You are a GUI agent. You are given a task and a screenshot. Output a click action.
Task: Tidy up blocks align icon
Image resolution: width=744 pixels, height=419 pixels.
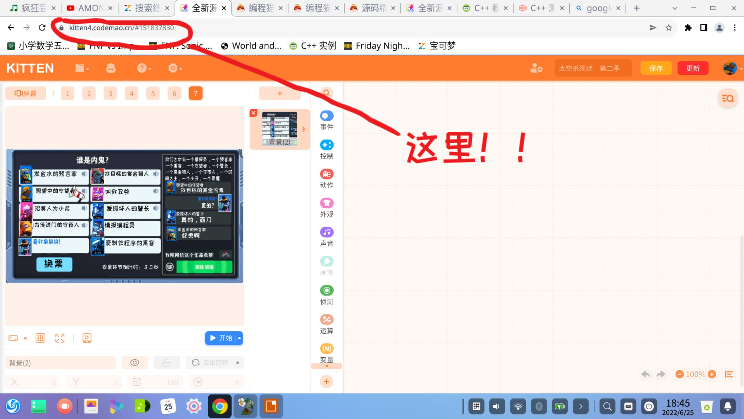click(729, 374)
